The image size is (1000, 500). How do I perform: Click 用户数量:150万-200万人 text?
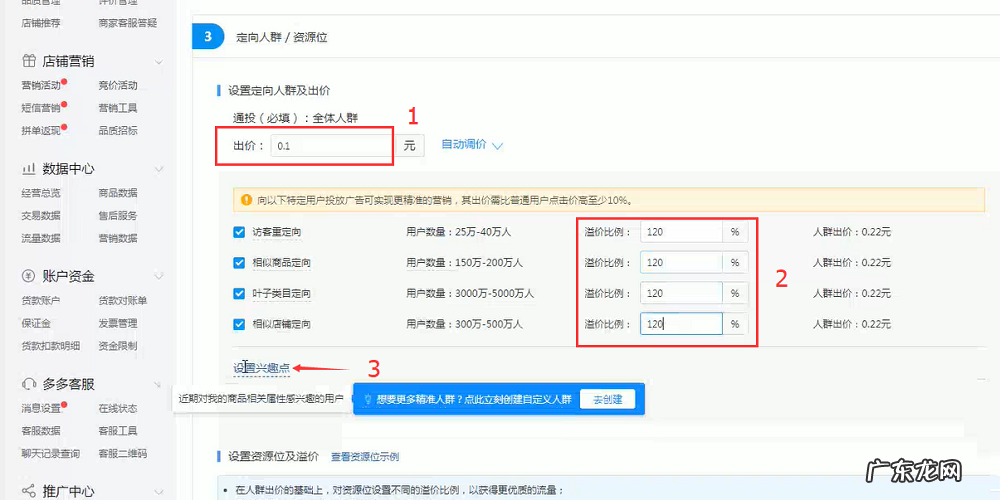click(465, 263)
